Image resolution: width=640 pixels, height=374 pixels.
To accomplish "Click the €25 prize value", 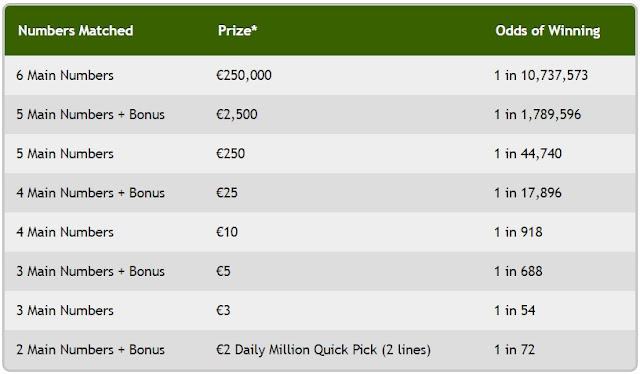I will pos(227,193).
